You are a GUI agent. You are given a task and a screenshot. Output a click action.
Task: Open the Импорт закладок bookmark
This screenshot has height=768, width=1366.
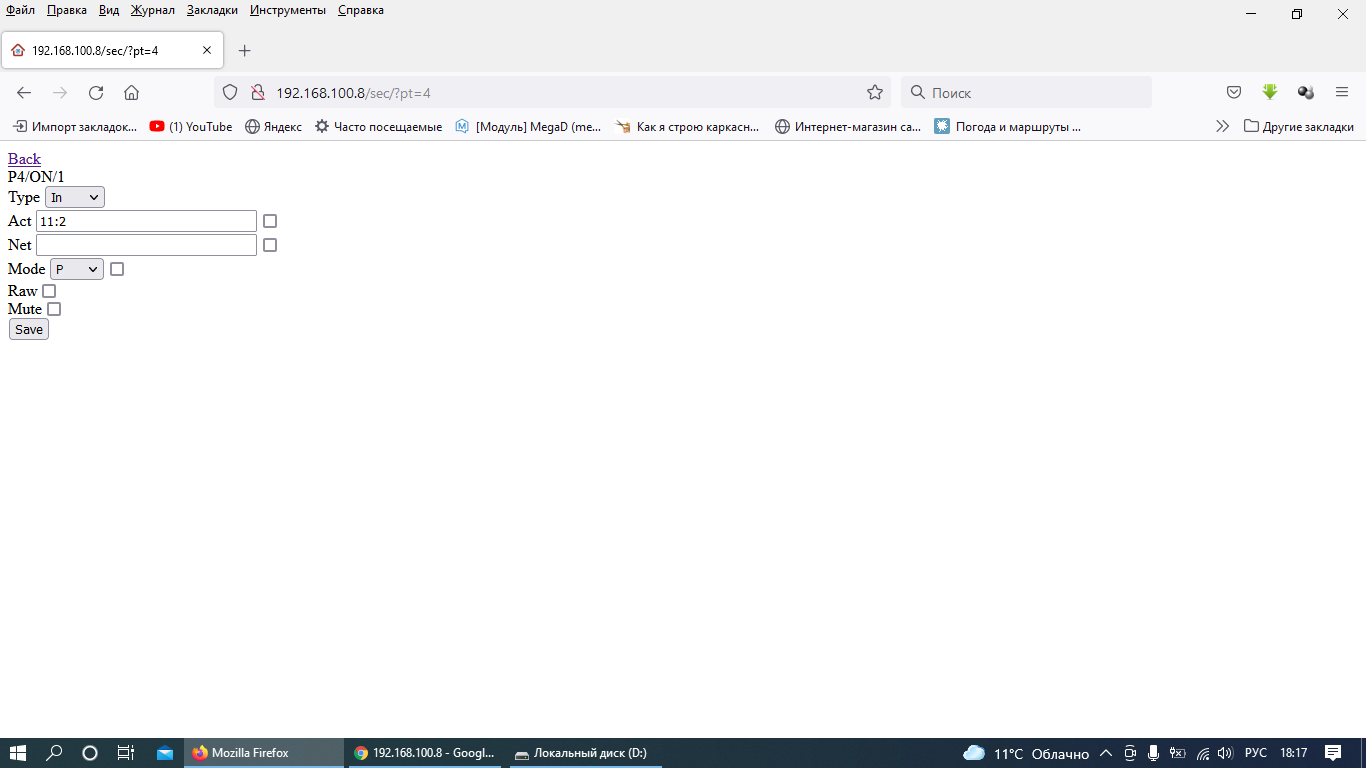[x=75, y=127]
